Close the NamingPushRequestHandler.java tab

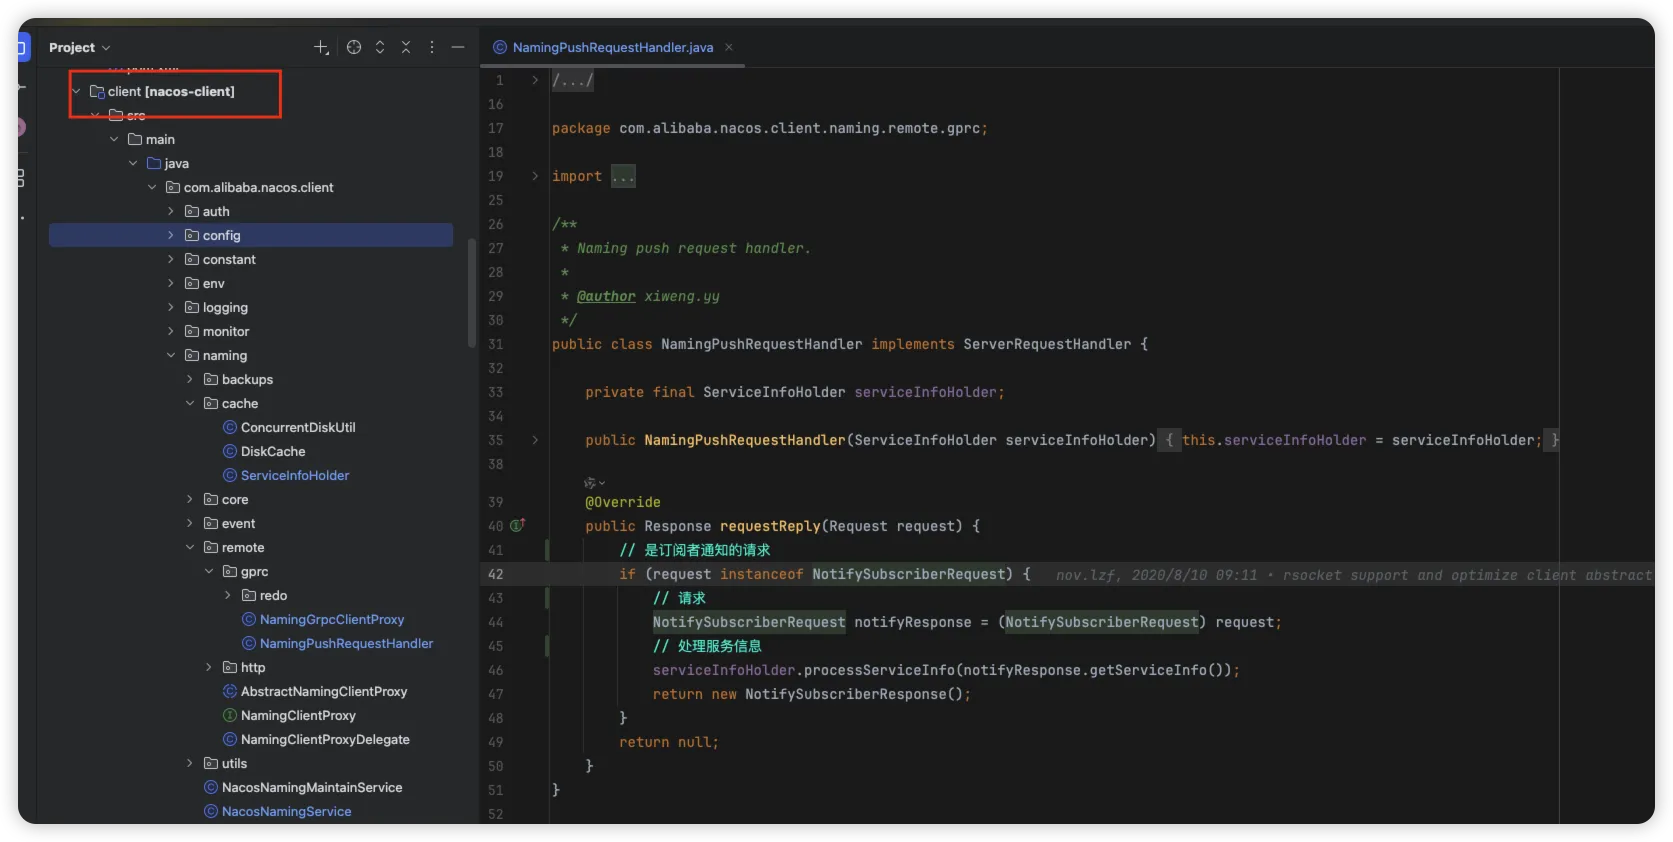(729, 47)
